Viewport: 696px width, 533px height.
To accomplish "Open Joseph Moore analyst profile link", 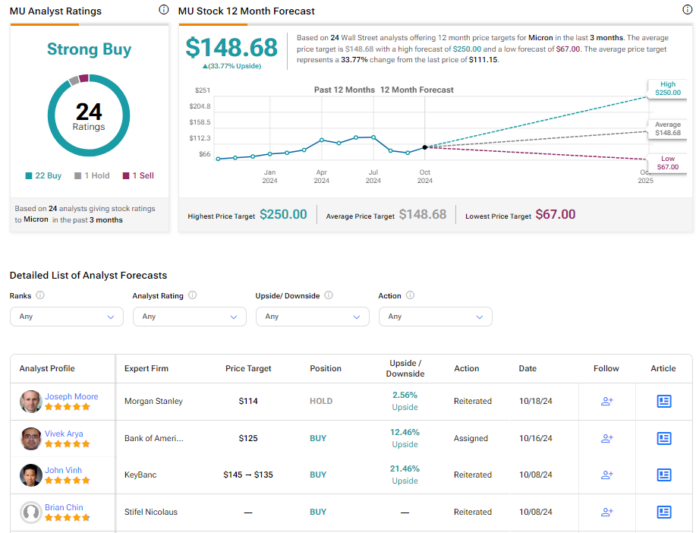I will (x=72, y=396).
